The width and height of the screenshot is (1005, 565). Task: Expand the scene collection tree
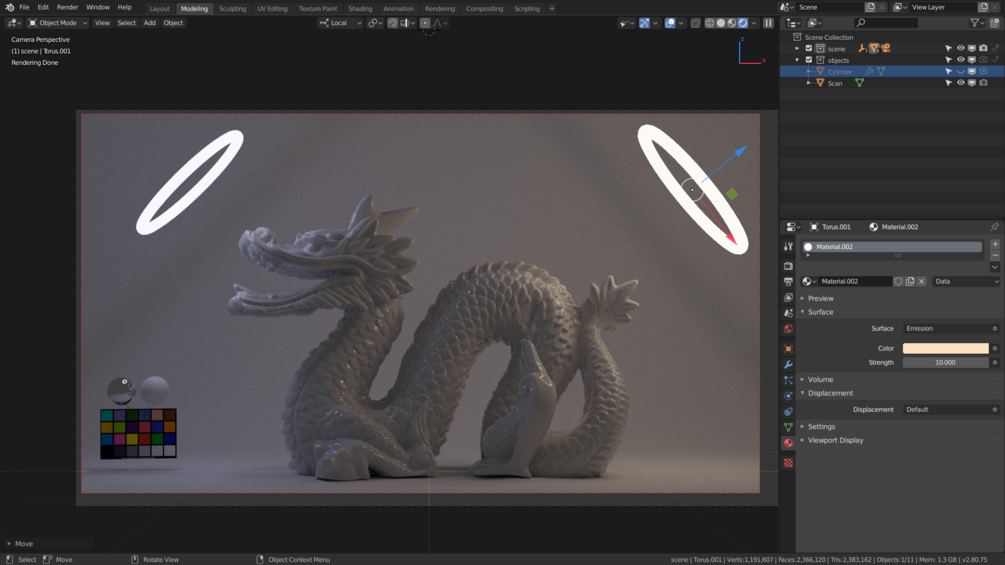point(797,49)
